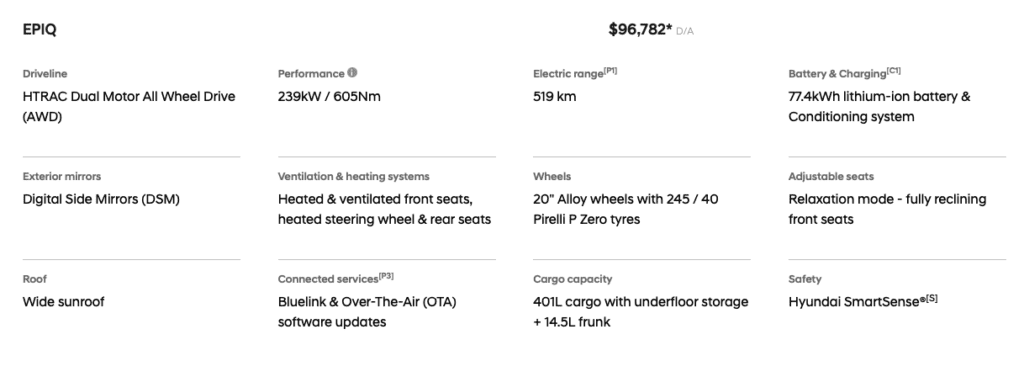Click the HTRAC Dual Motor All Wheel Drive text
This screenshot has width=1024, height=377.
pos(129,107)
